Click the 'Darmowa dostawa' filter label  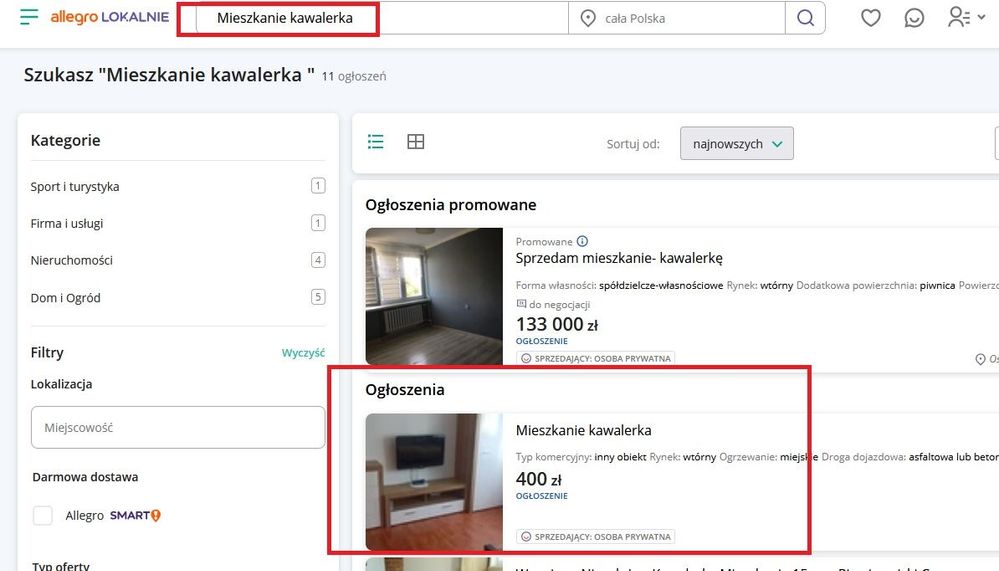(x=85, y=477)
